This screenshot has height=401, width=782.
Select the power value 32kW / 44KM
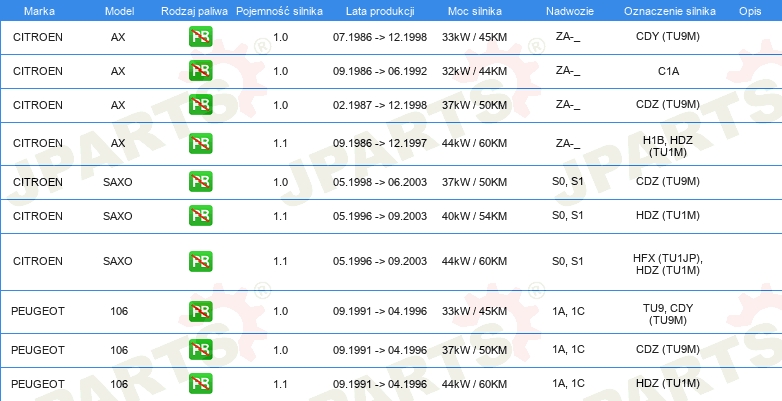point(474,71)
